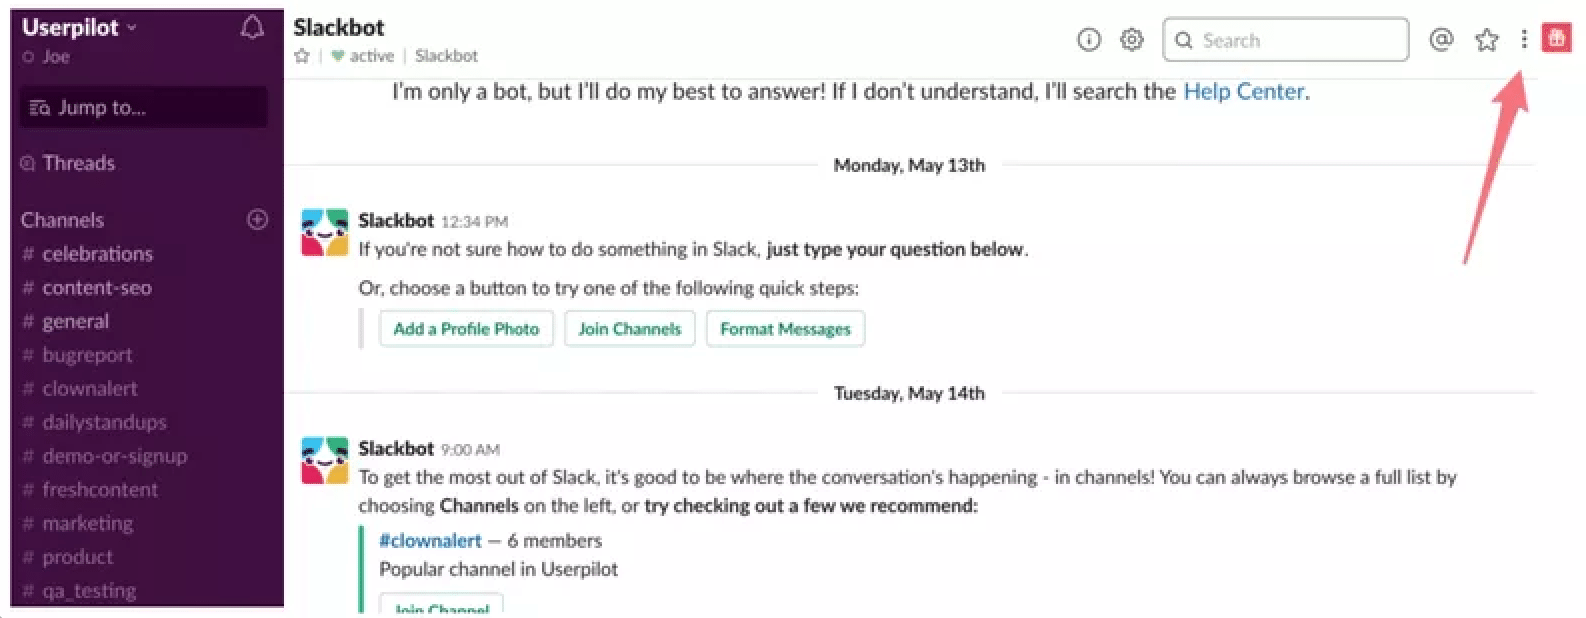Open the Userpilot workspace dropdown menu
This screenshot has height=618, width=1586.
pos(80,28)
